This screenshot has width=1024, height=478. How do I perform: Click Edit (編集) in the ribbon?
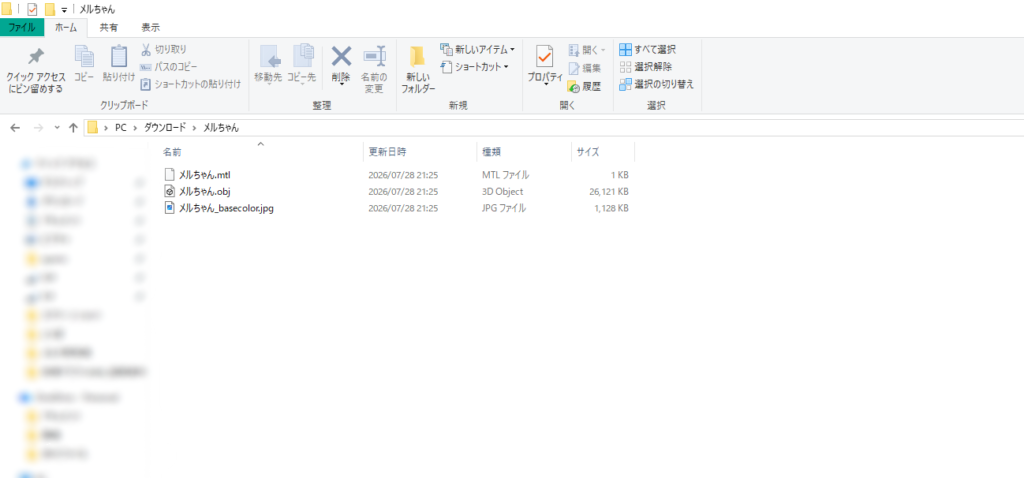(x=584, y=67)
